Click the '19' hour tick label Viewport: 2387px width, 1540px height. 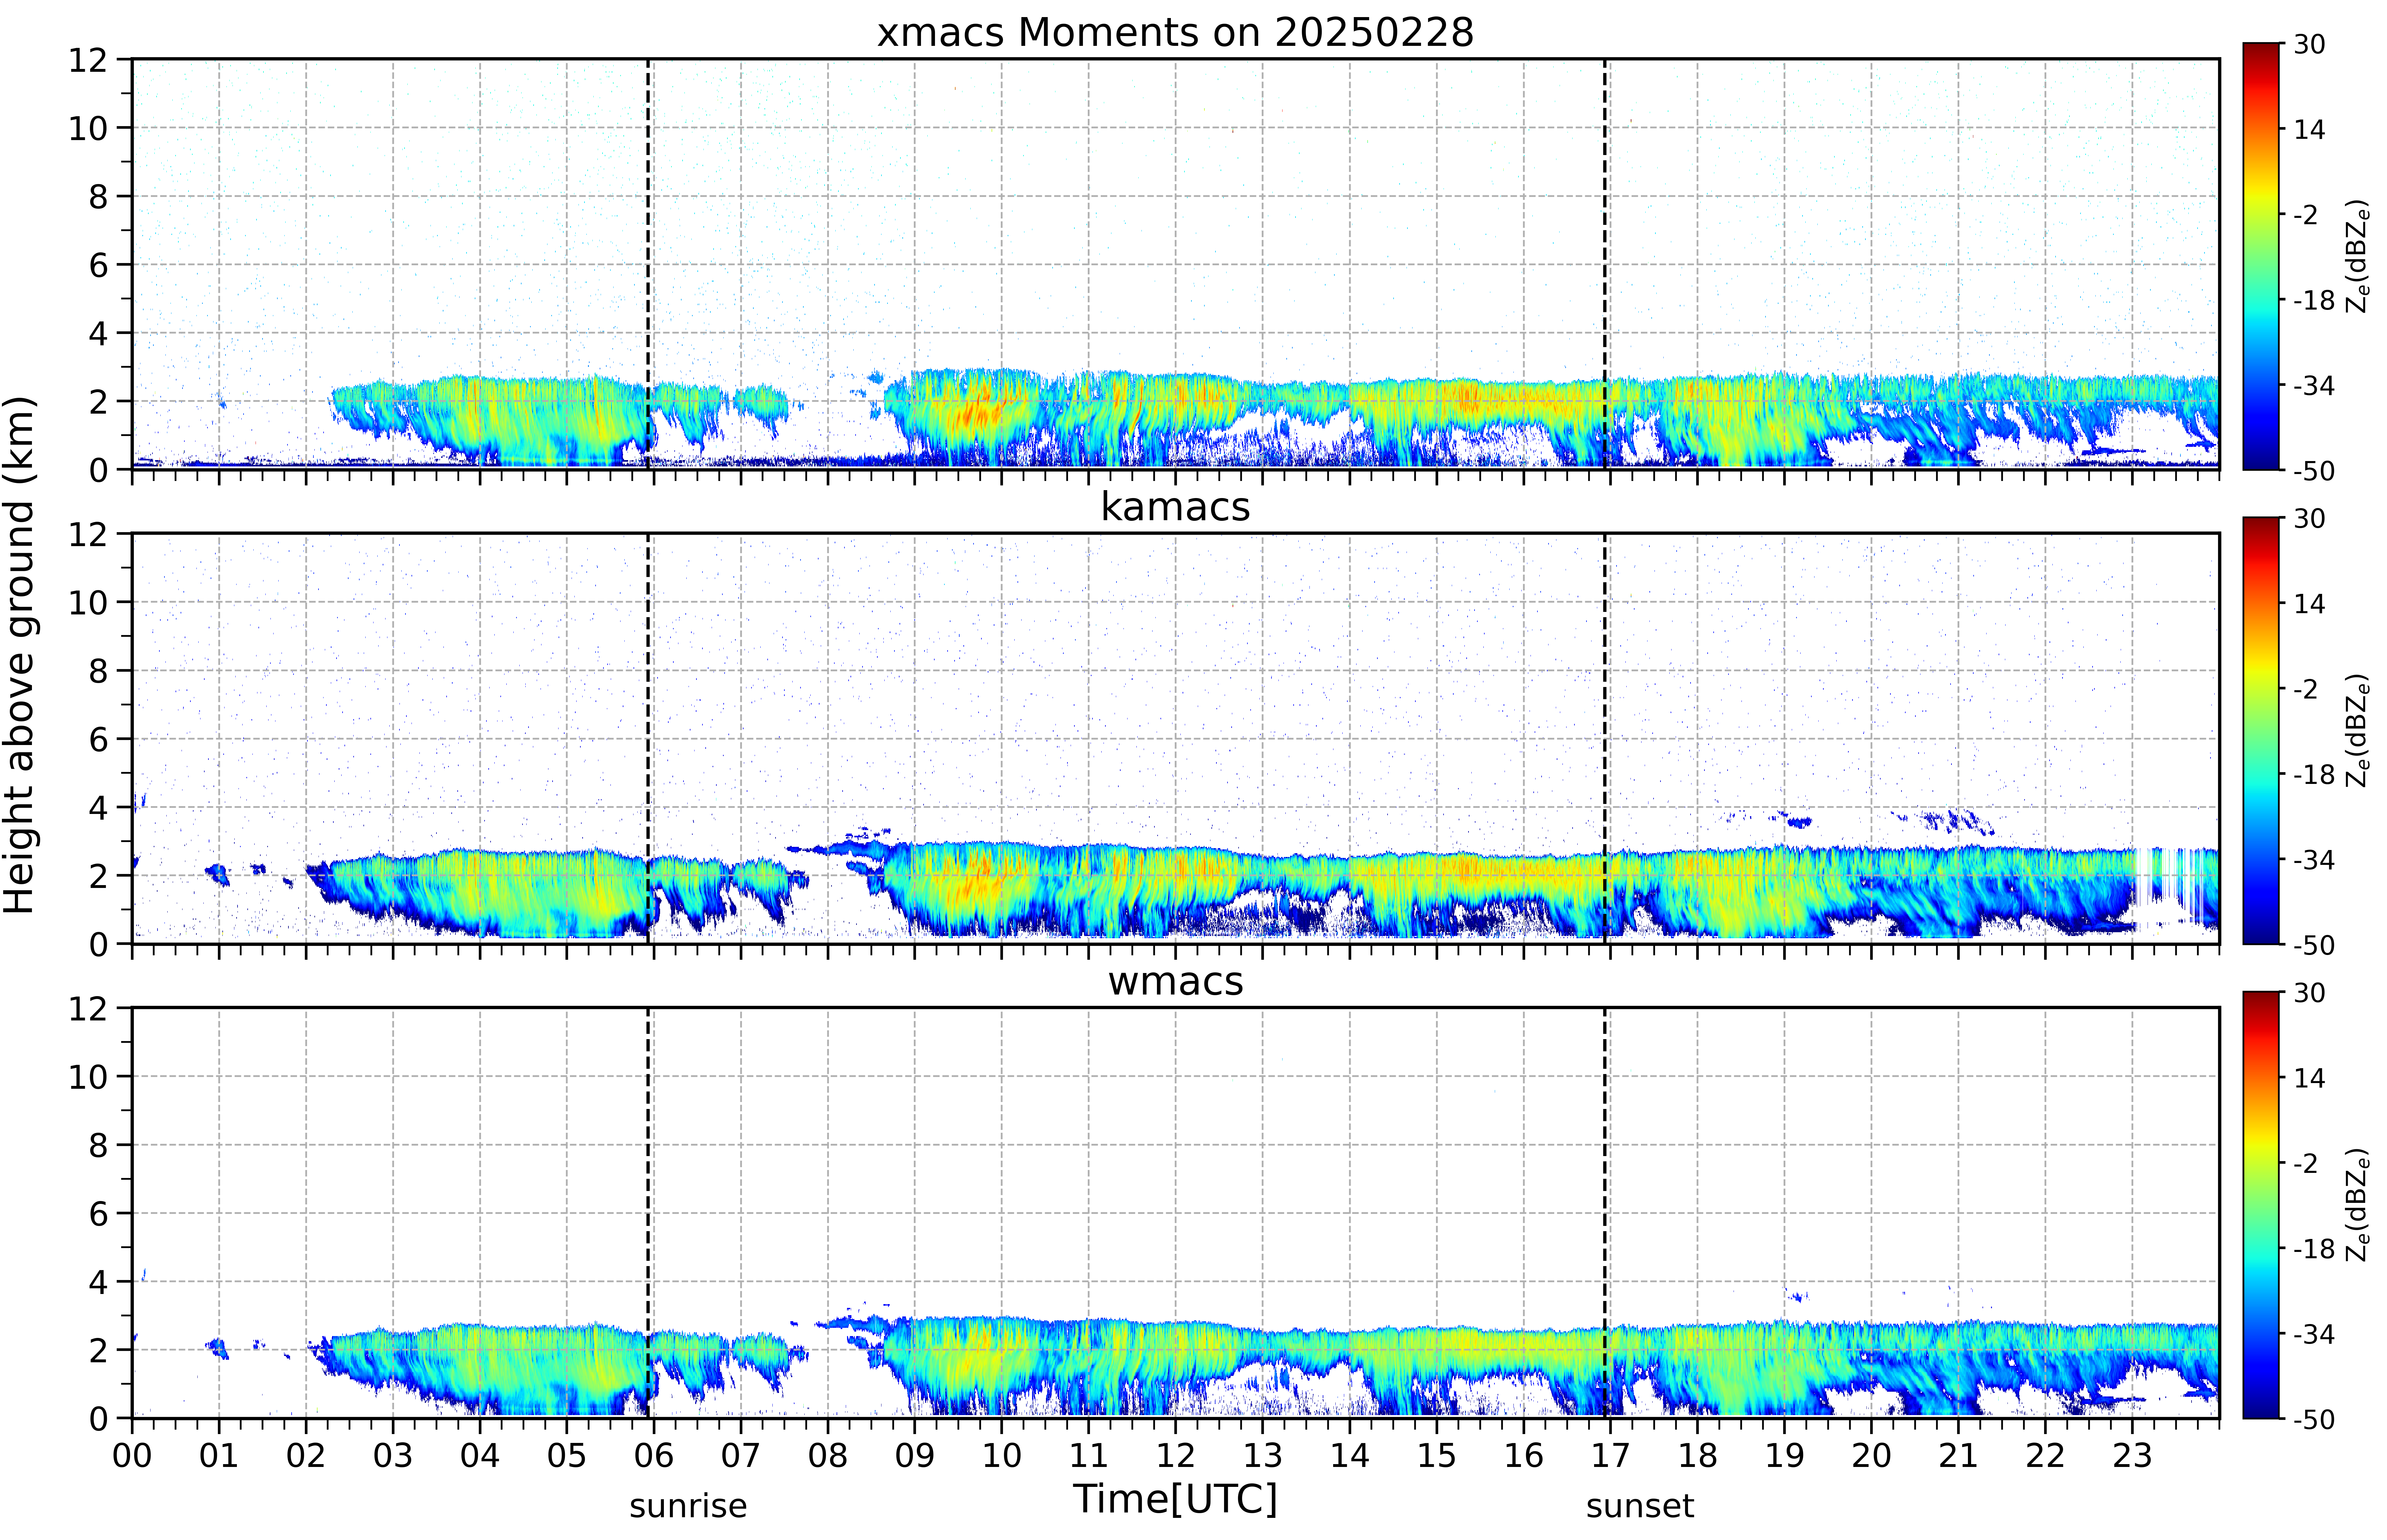coord(1785,1456)
